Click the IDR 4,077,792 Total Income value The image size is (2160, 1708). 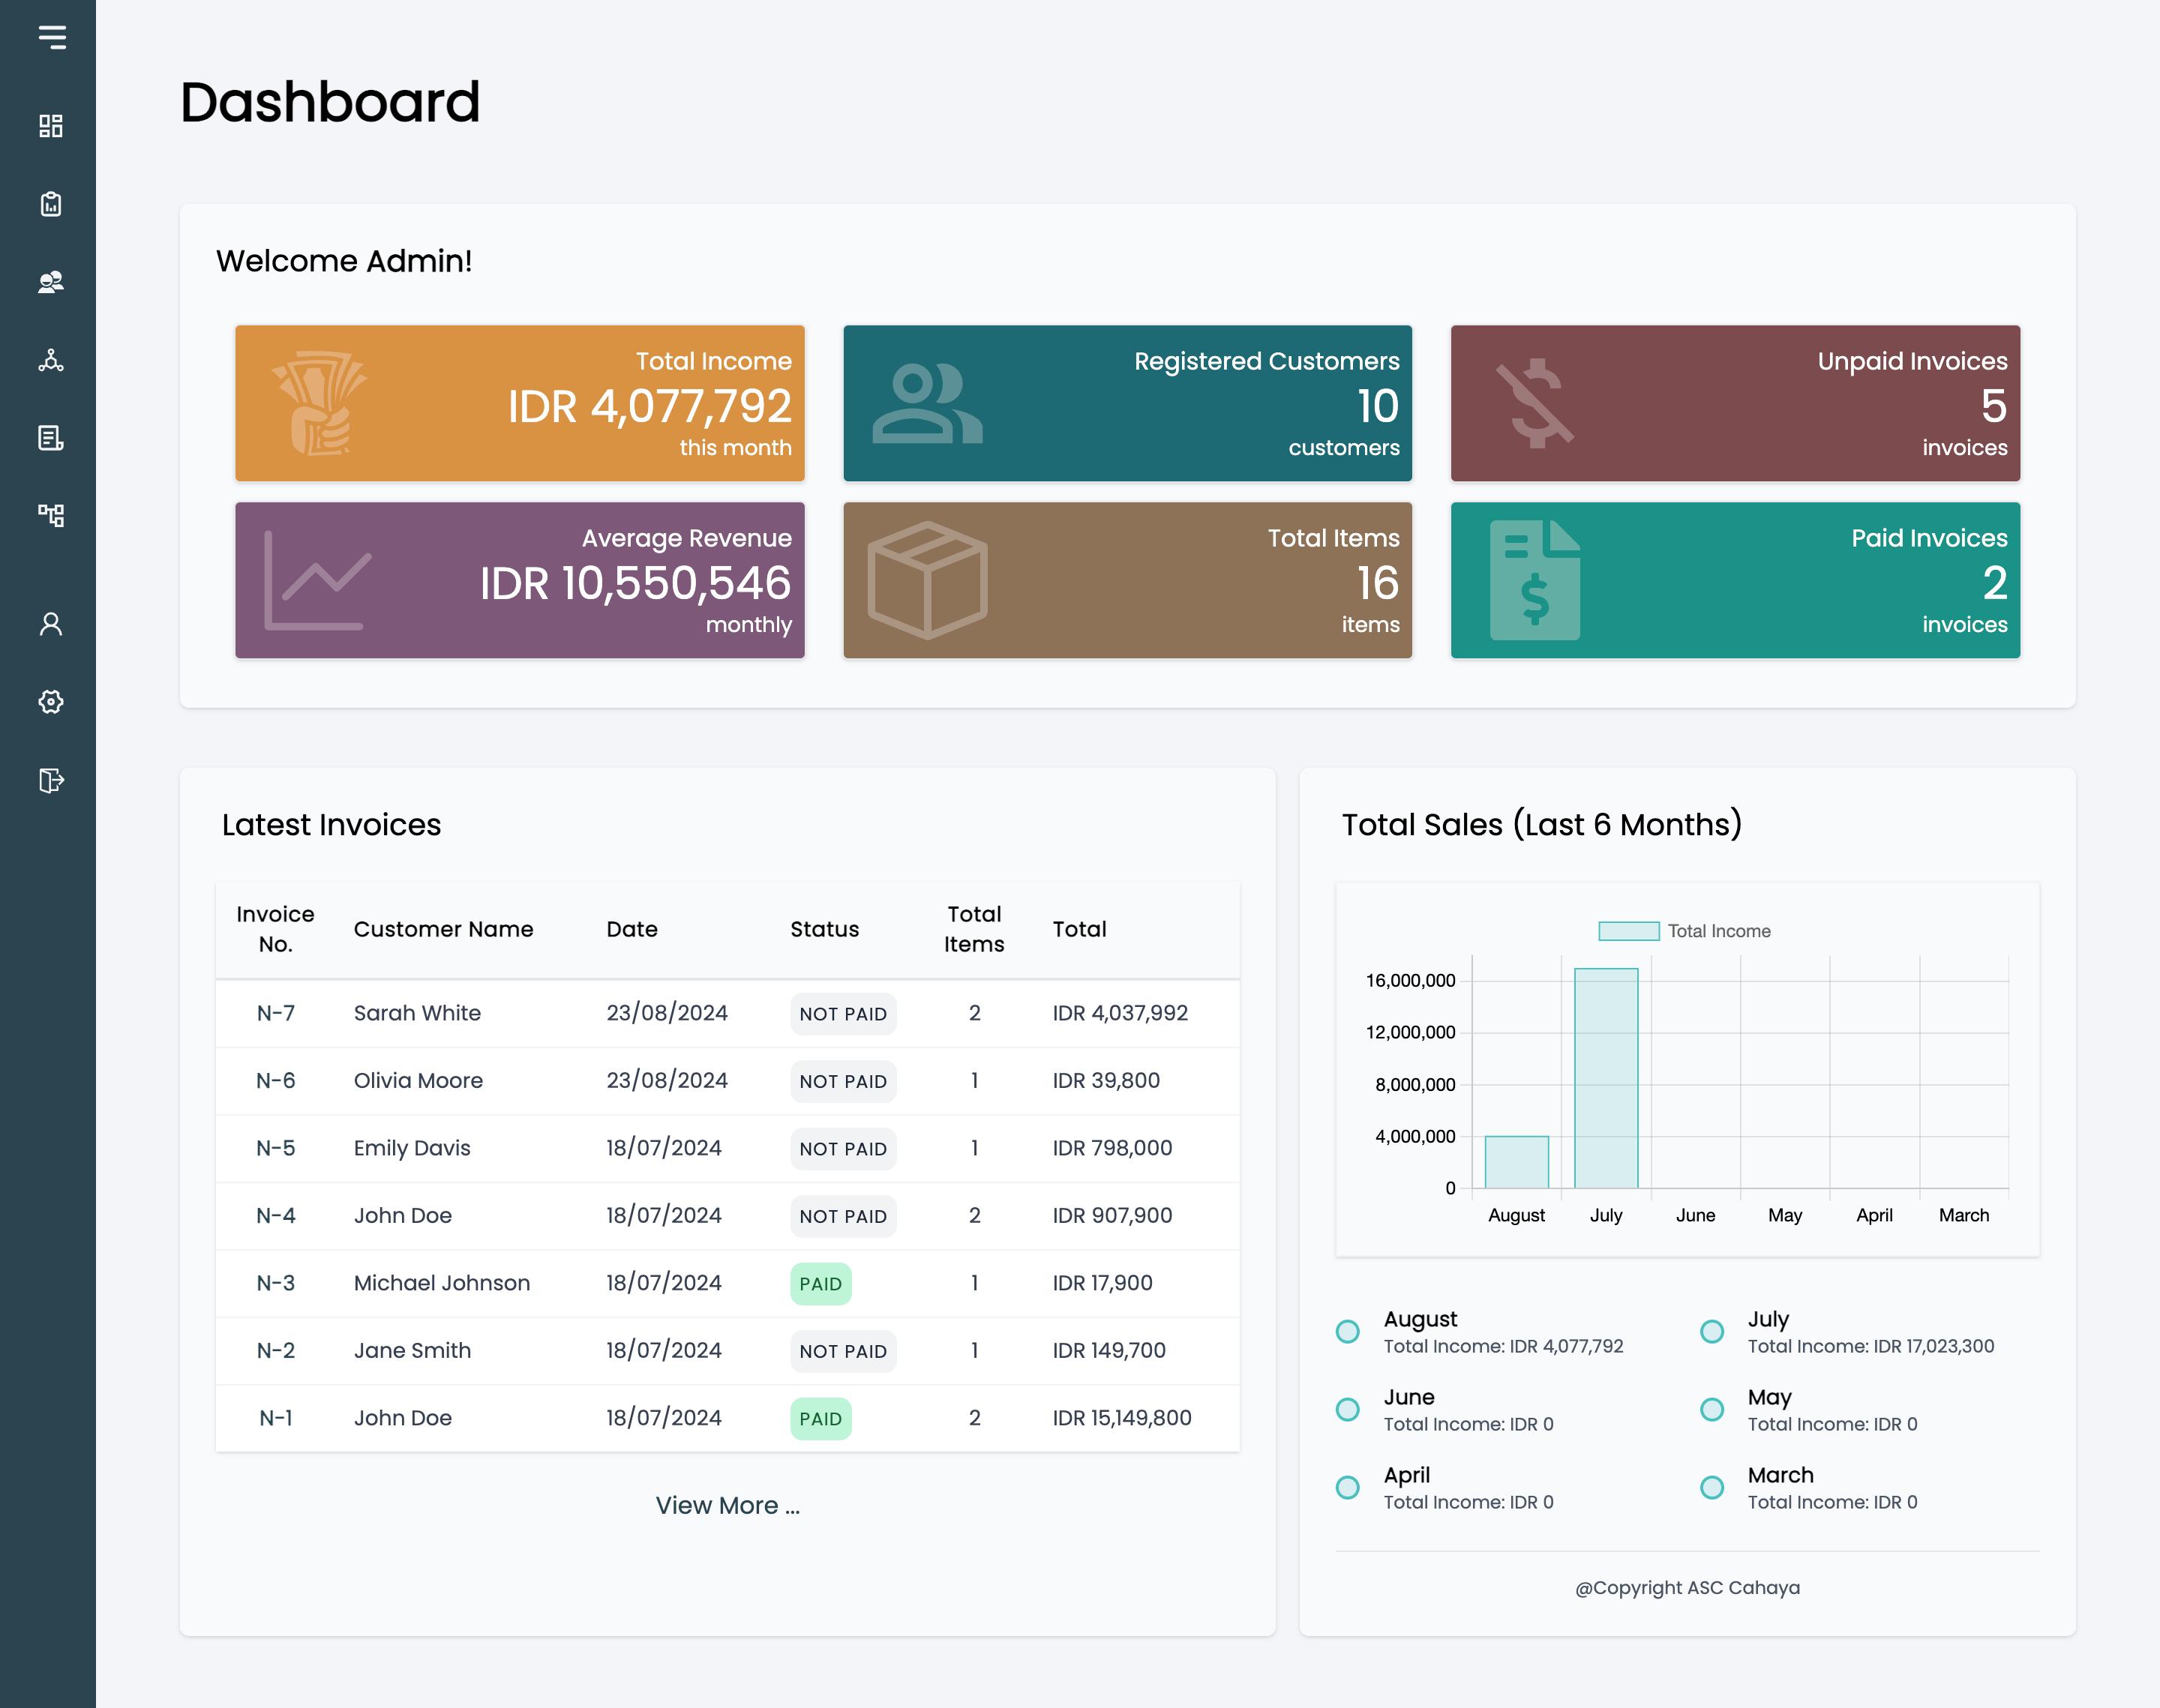coord(650,407)
